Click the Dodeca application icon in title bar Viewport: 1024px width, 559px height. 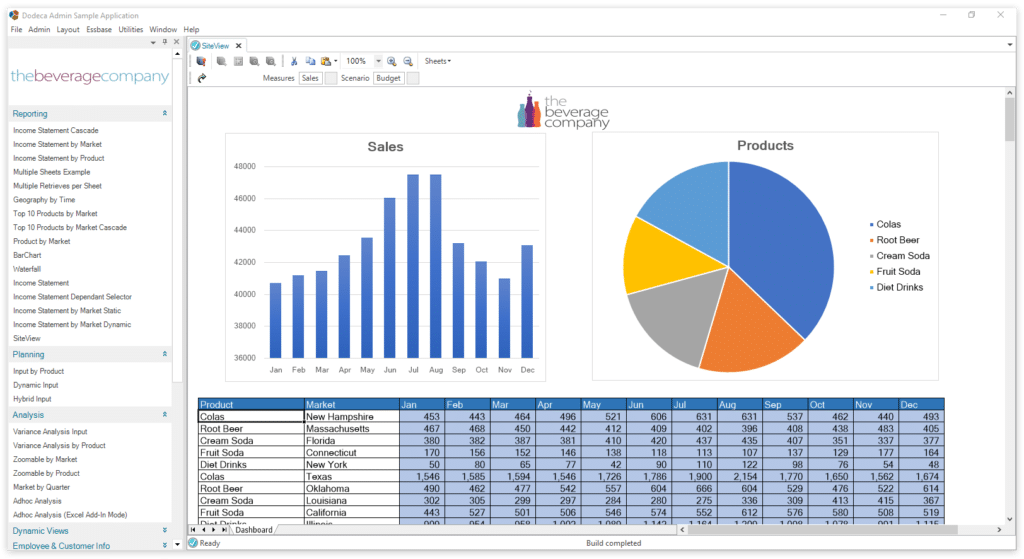pyautogui.click(x=14, y=15)
